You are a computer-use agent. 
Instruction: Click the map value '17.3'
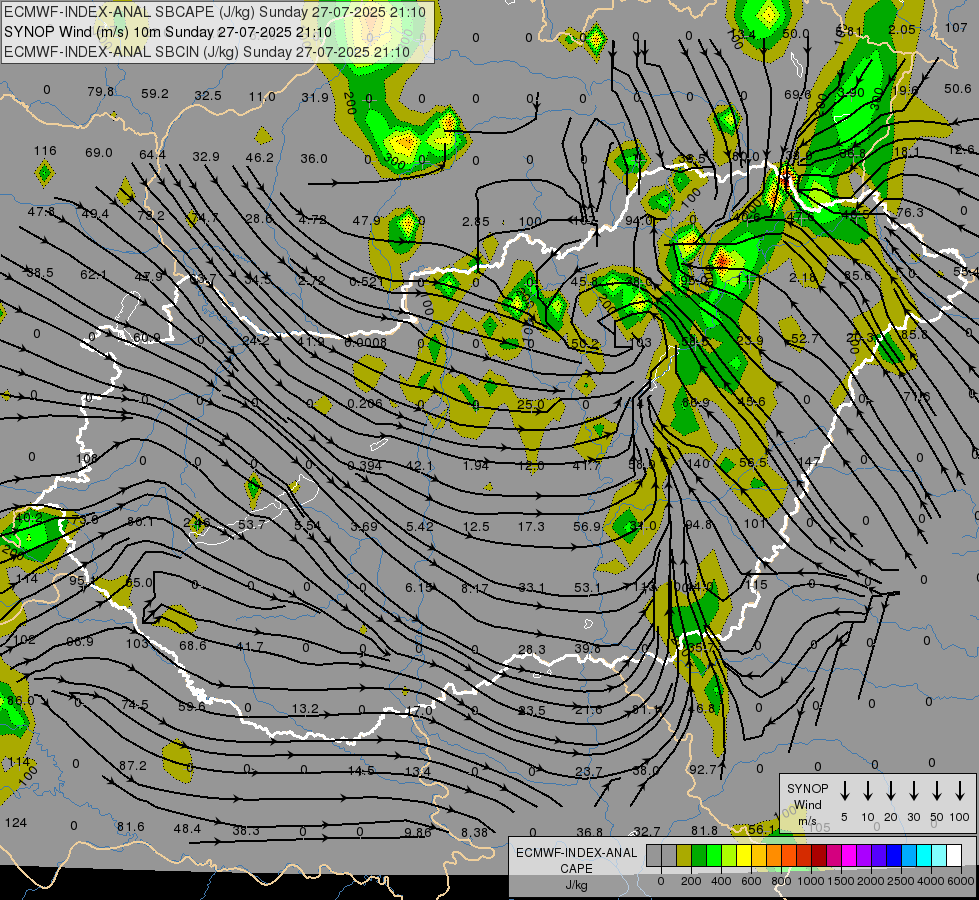click(531, 527)
